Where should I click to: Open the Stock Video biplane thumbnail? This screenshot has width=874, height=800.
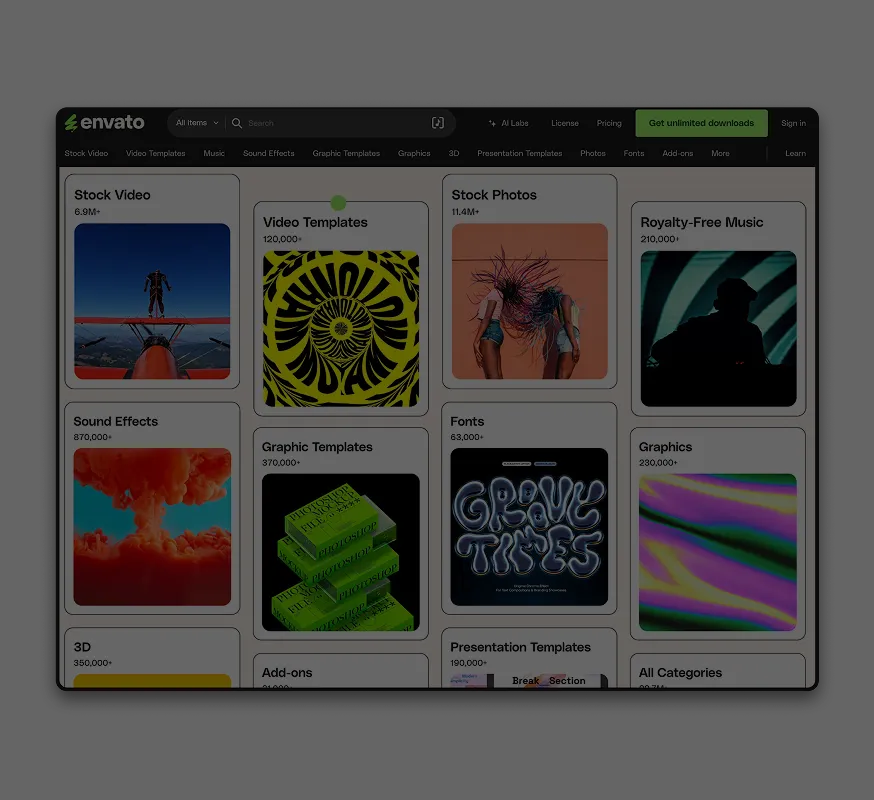point(152,301)
